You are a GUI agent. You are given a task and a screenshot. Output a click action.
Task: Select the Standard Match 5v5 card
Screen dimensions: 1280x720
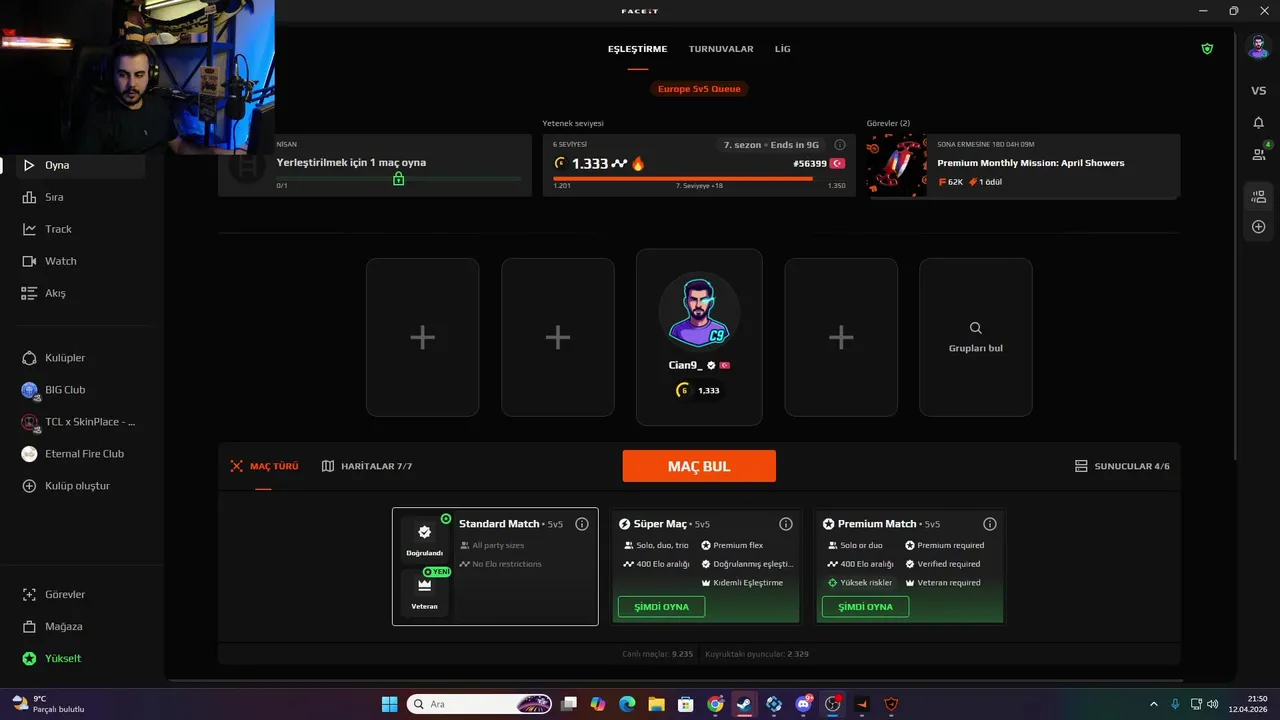(x=495, y=566)
